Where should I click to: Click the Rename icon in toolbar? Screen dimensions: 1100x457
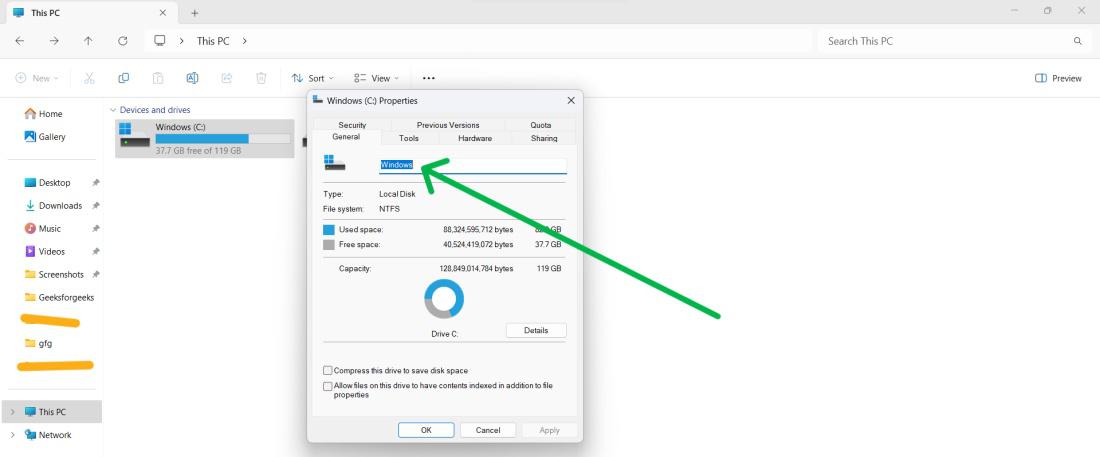[192, 78]
